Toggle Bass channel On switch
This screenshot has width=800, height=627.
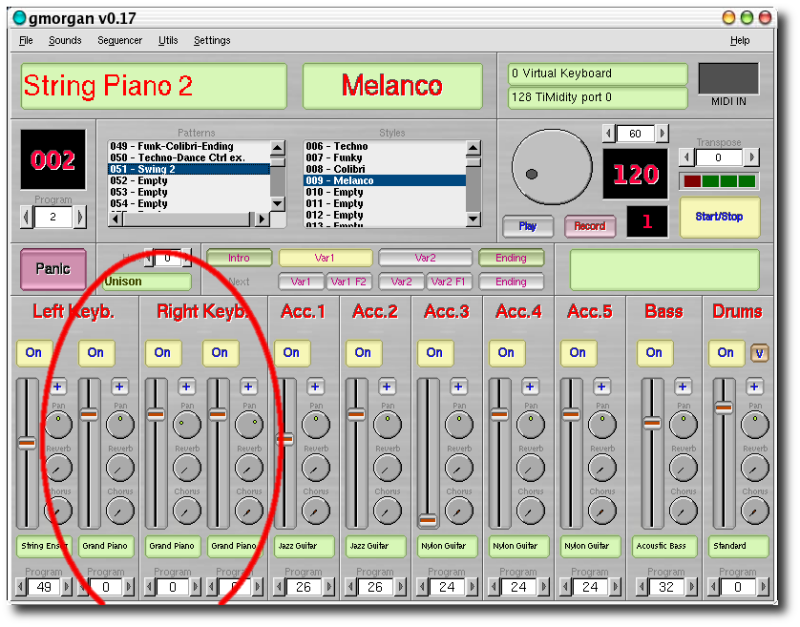click(x=654, y=353)
